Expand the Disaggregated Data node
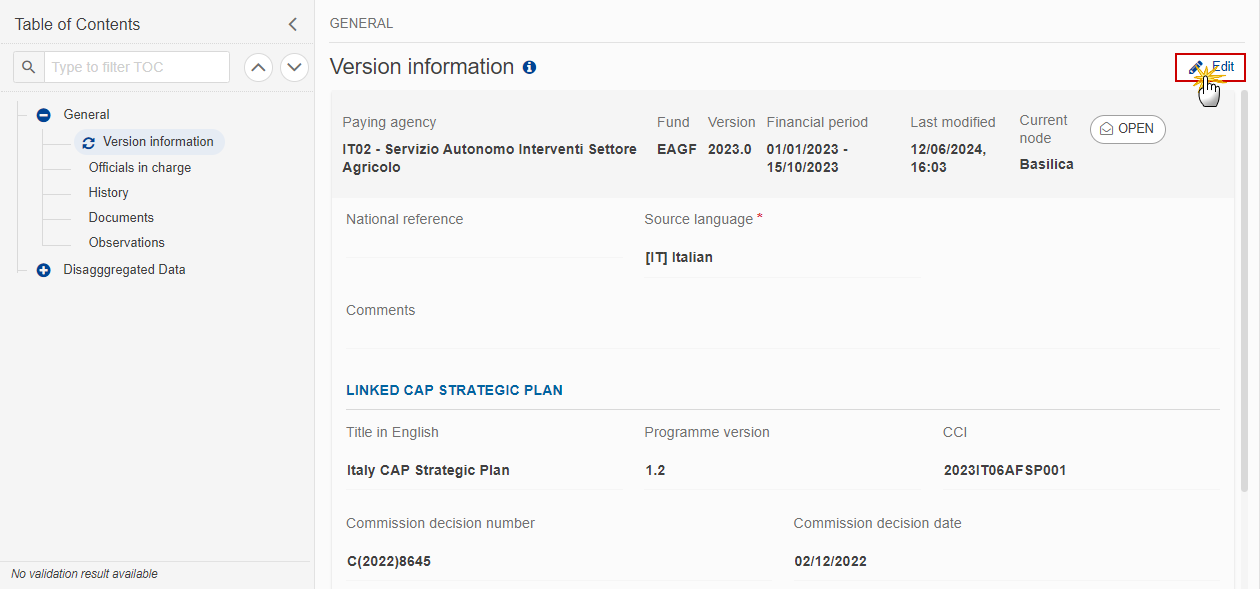Viewport: 1260px width, 589px height. [43, 270]
